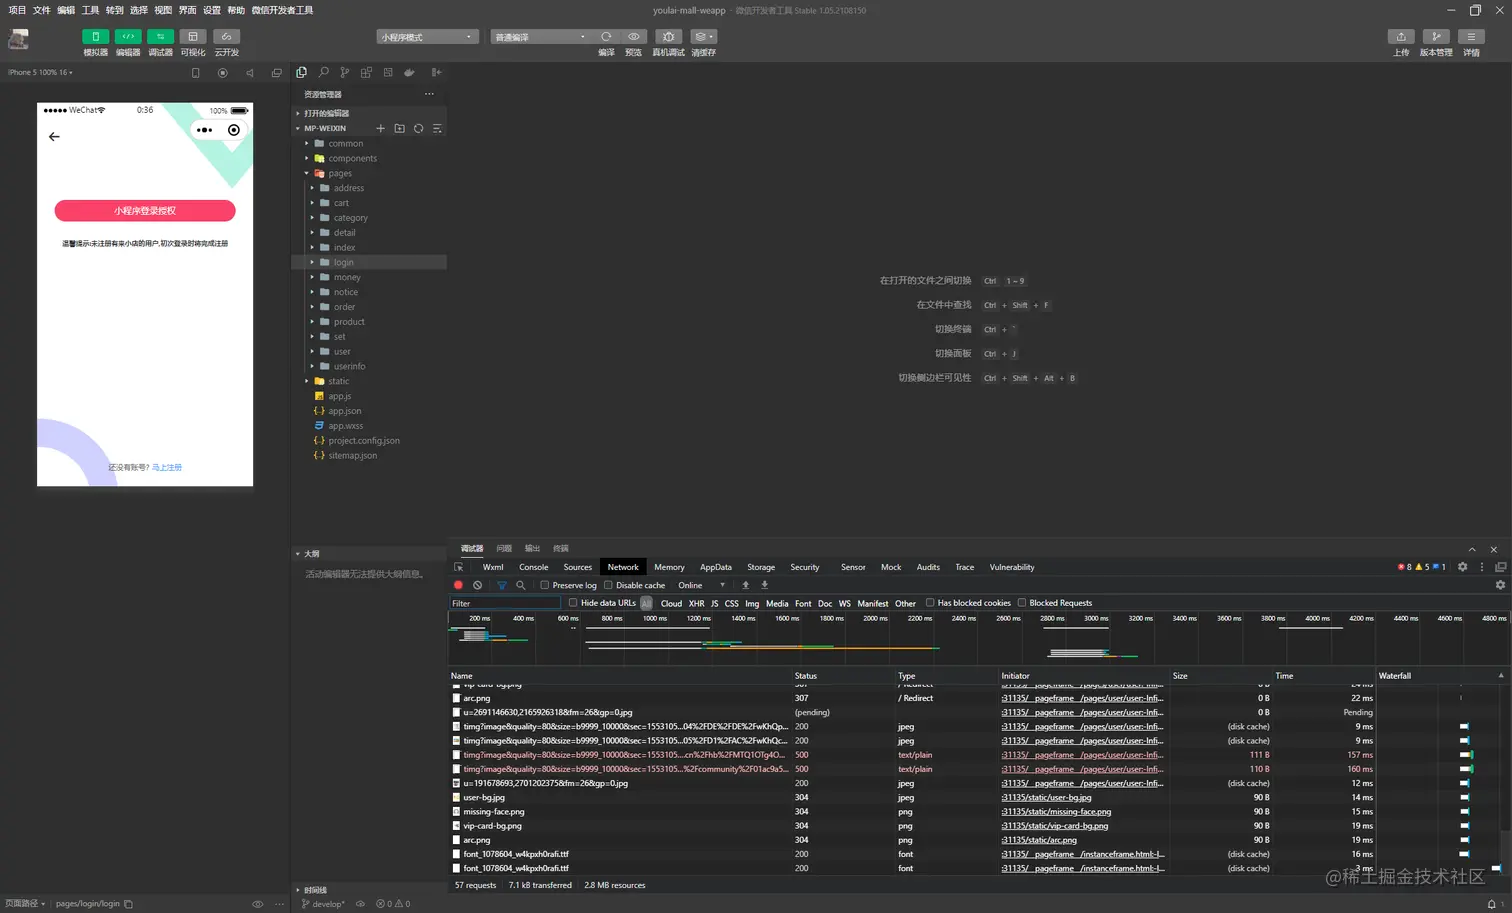Click the simulator back arrow
Viewport: 1512px width, 913px height.
pos(54,137)
